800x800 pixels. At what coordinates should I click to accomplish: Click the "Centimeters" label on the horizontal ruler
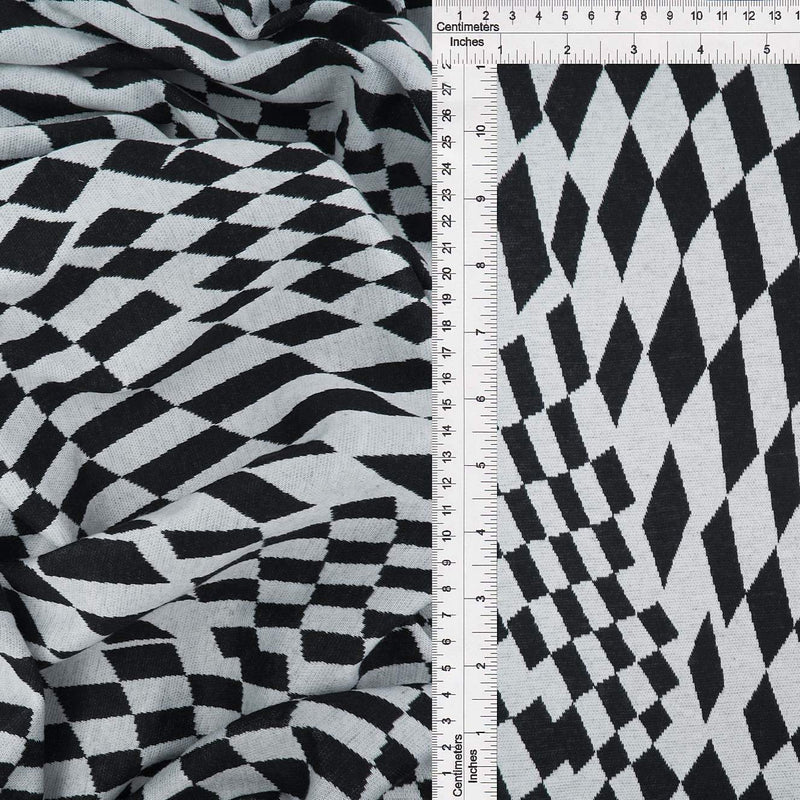pos(467,27)
